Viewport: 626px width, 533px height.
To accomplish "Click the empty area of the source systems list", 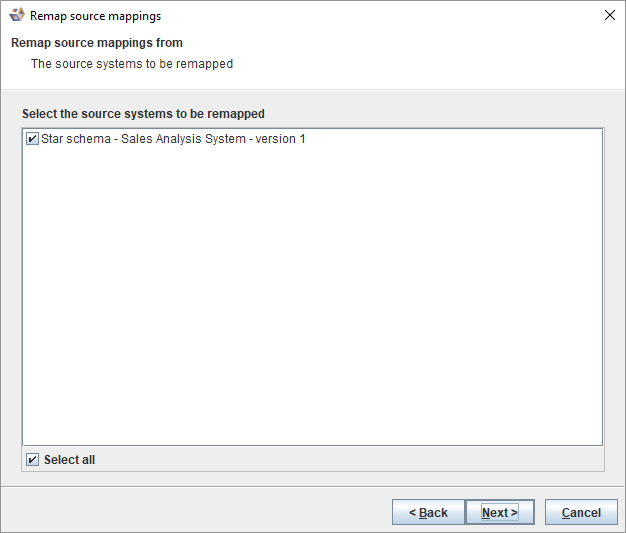I will point(312,290).
